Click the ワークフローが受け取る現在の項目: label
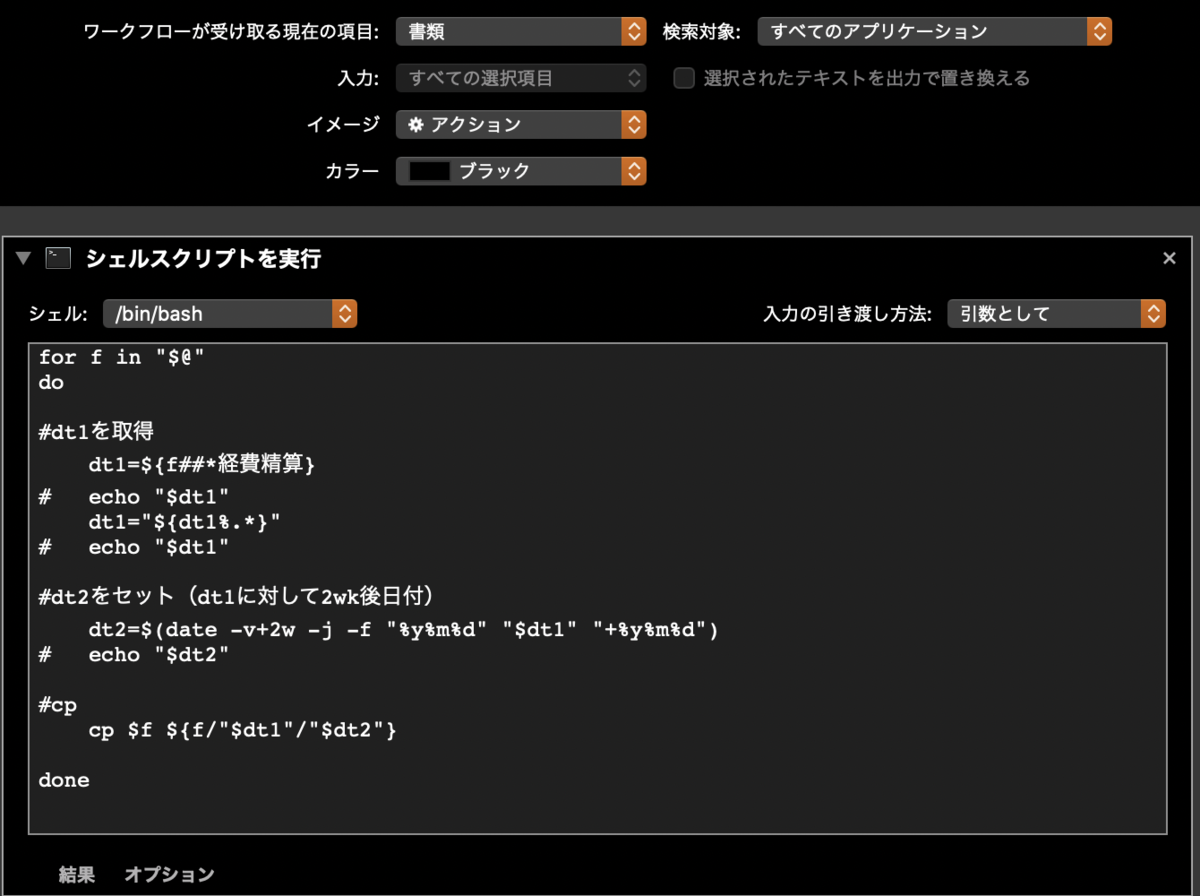This screenshot has width=1200, height=896. pos(232,32)
